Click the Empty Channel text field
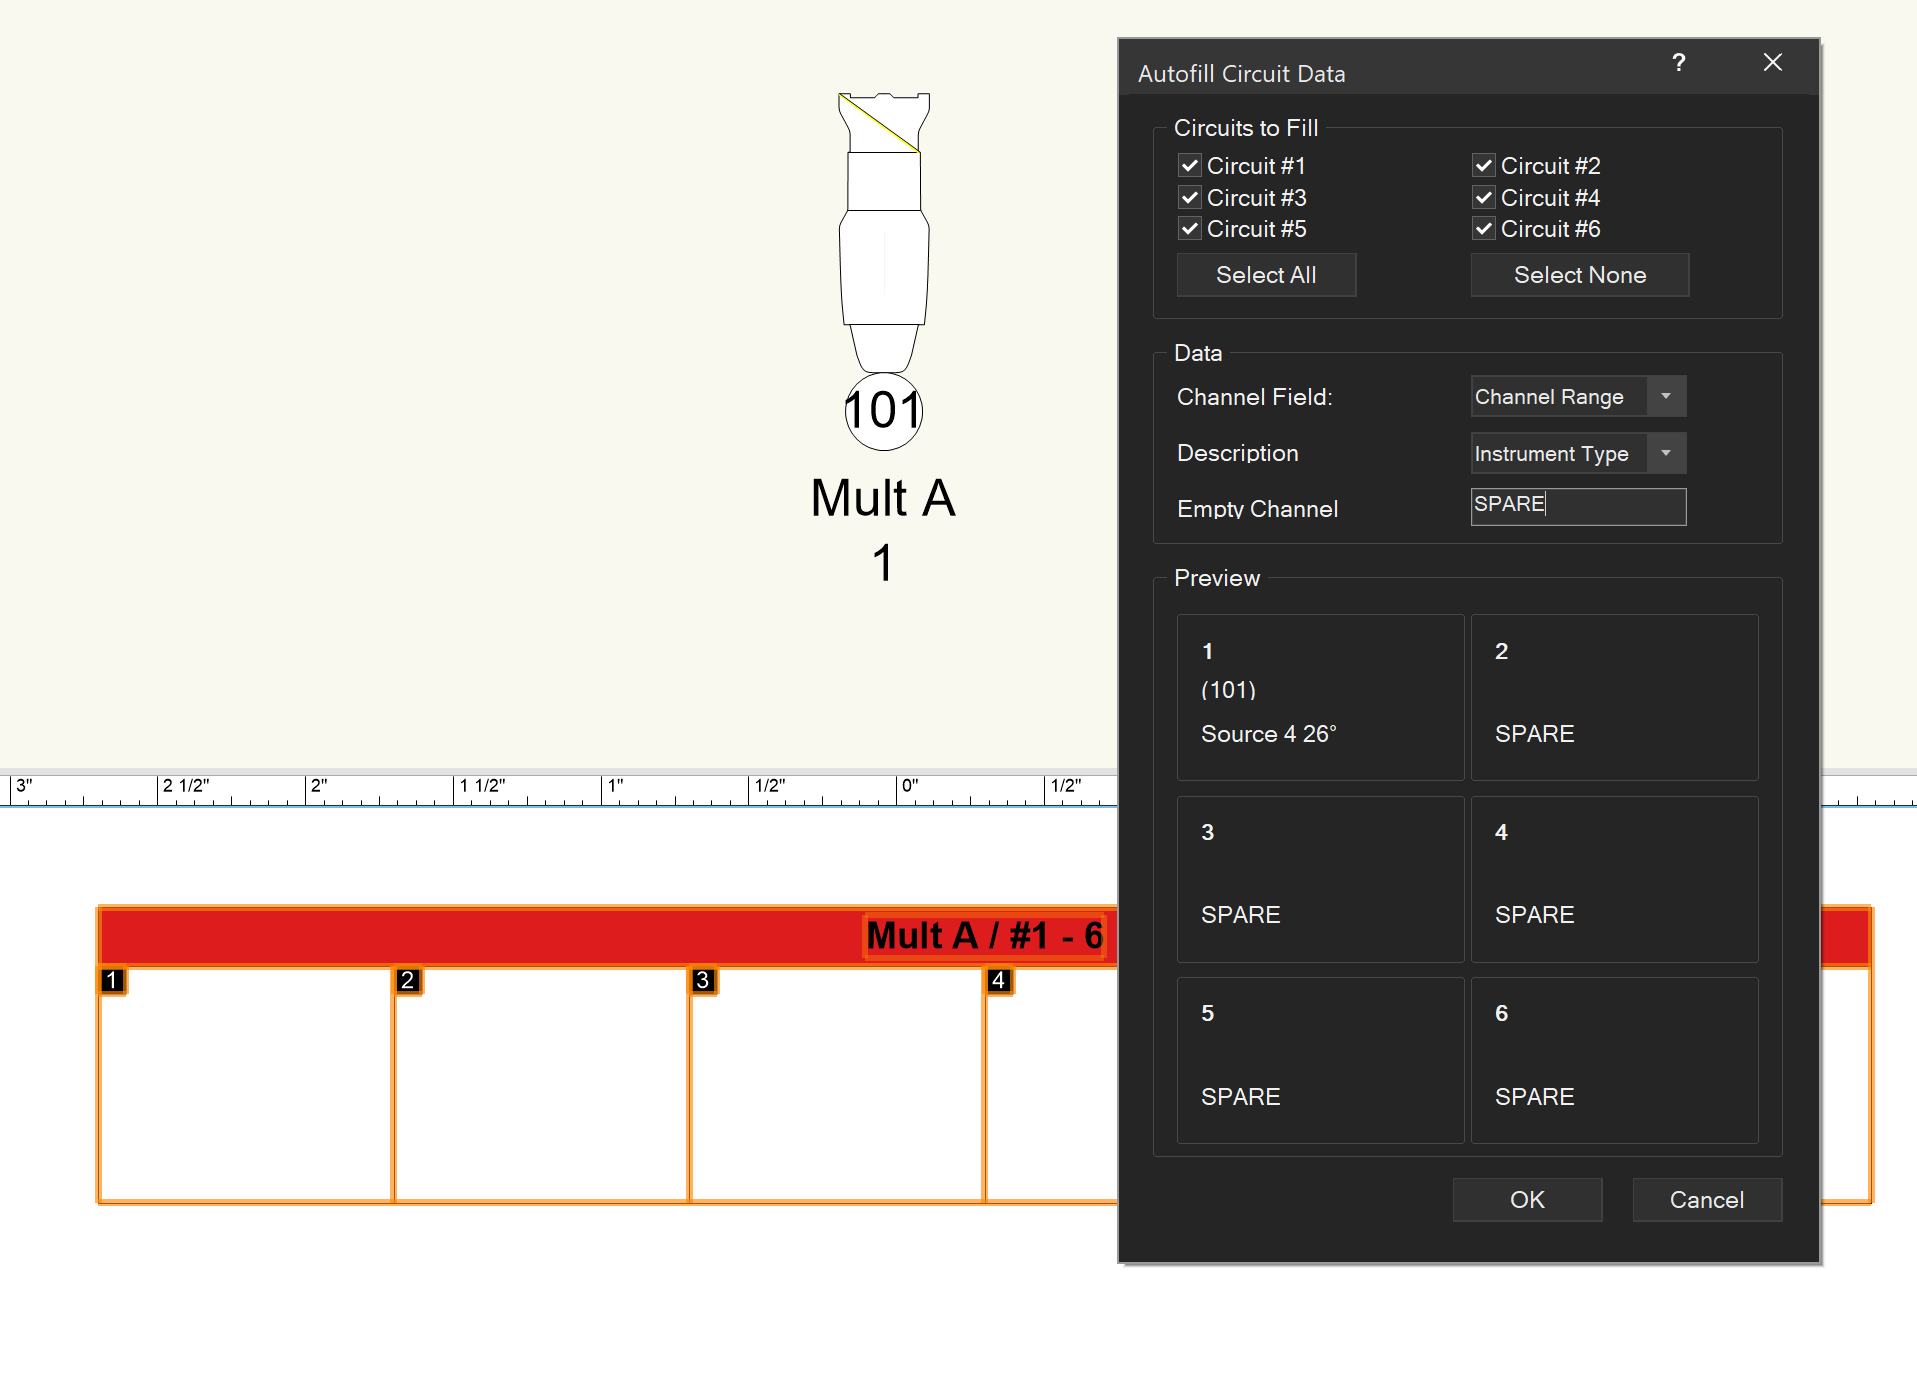 pos(1578,507)
